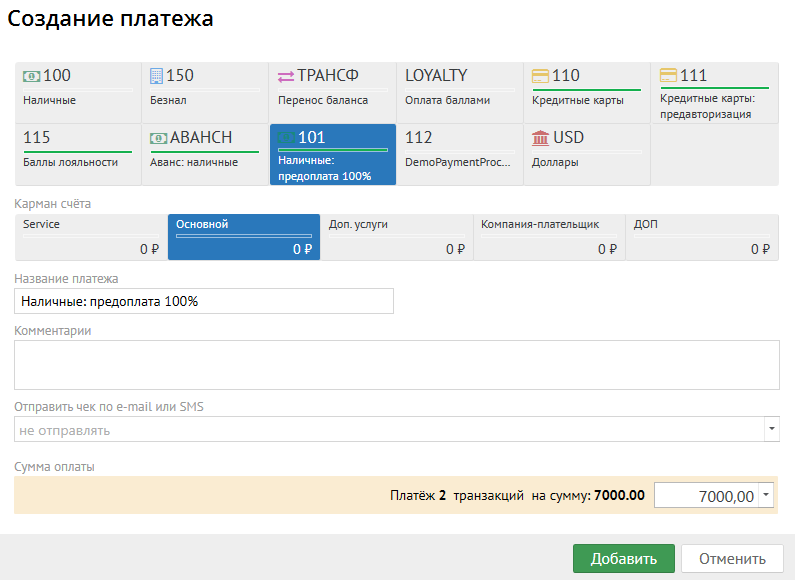Viewport: 795px width, 580px height.
Task: Choose the Компания-плательщик pocket
Action: 549,237
